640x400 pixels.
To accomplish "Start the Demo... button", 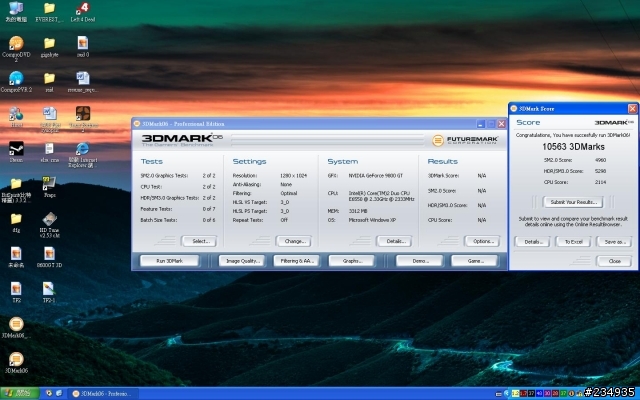I will click(420, 261).
